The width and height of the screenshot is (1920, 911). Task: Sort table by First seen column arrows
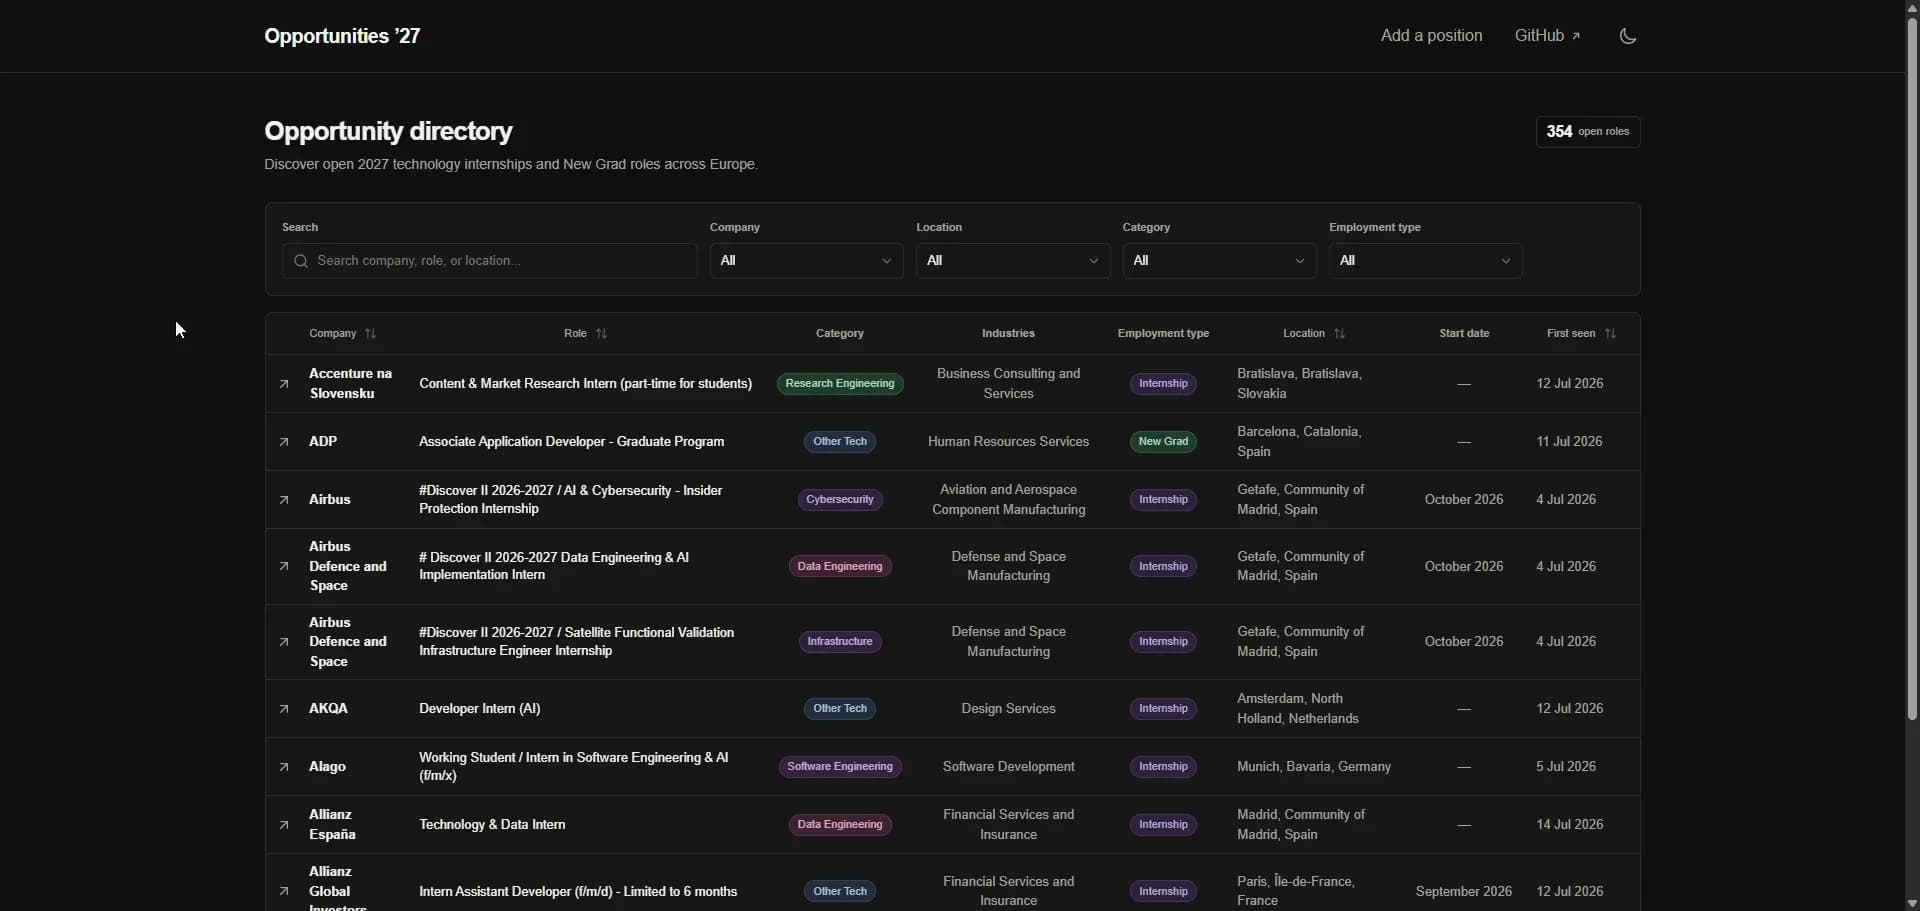pyautogui.click(x=1610, y=334)
